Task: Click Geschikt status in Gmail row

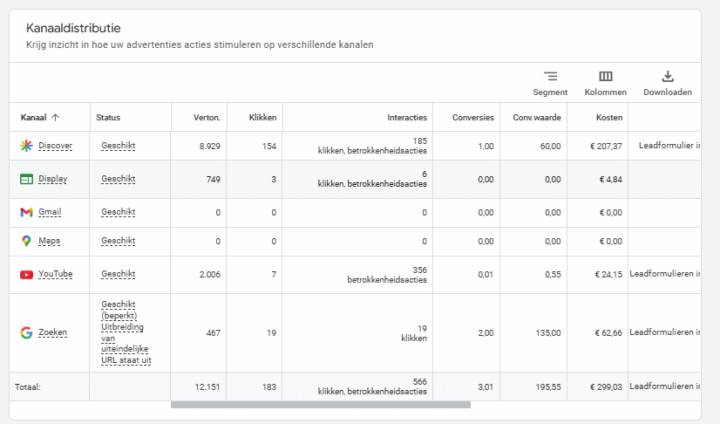Action: pyautogui.click(x=118, y=212)
